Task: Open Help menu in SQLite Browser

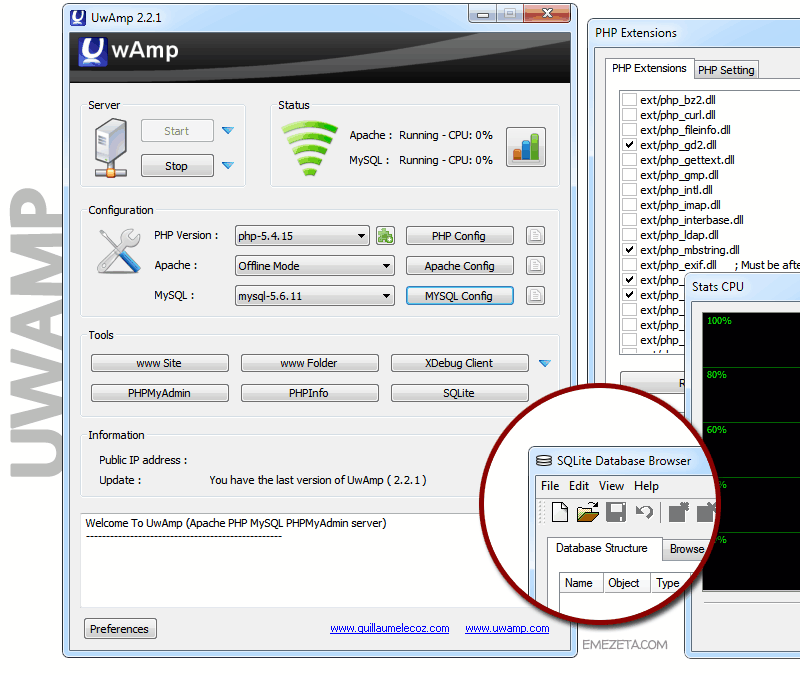Action: click(646, 486)
